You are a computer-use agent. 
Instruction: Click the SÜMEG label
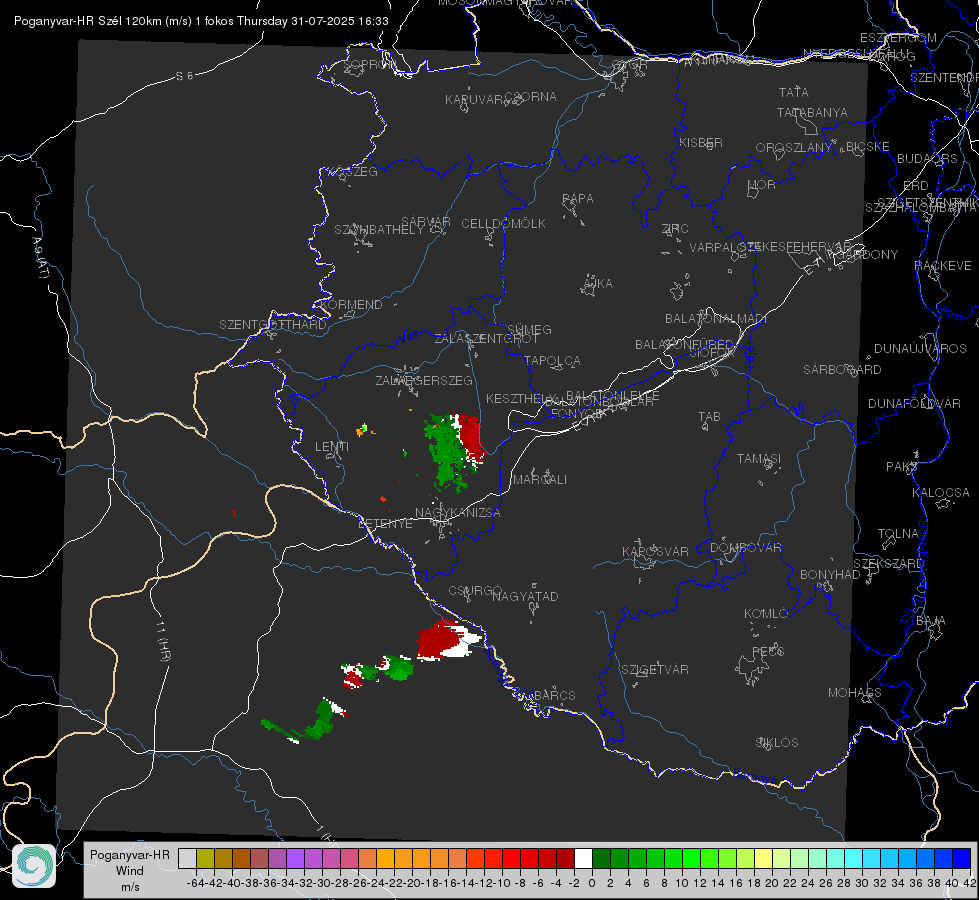[x=529, y=330]
